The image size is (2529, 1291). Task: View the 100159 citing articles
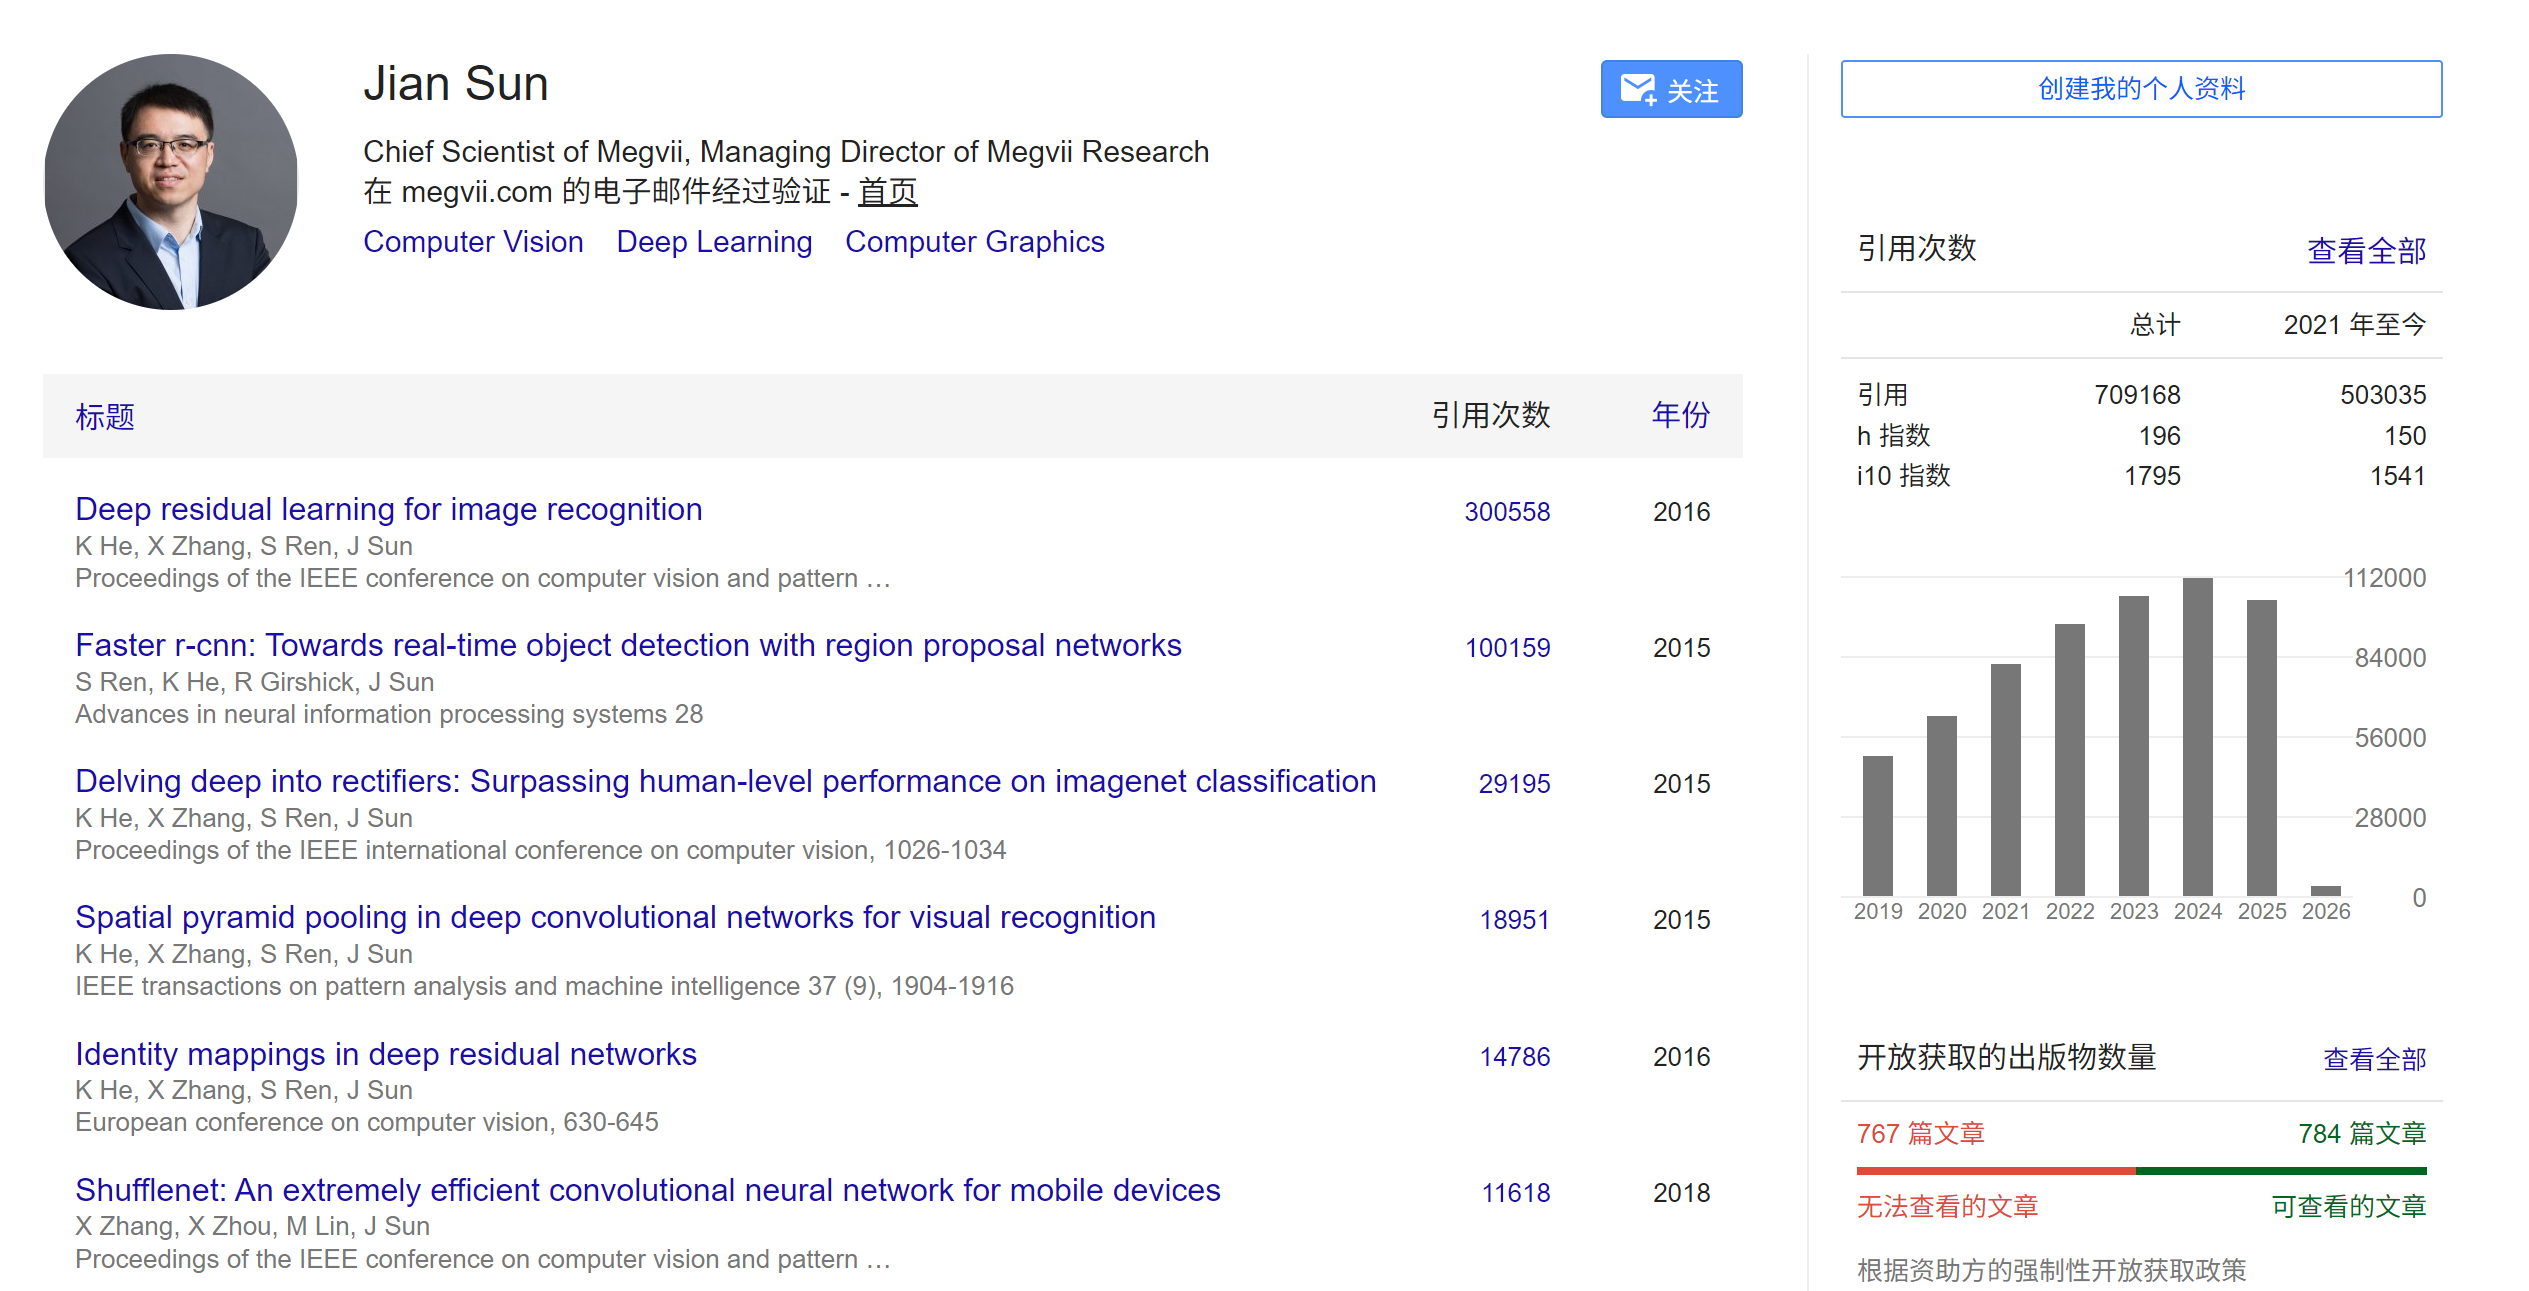point(1506,648)
